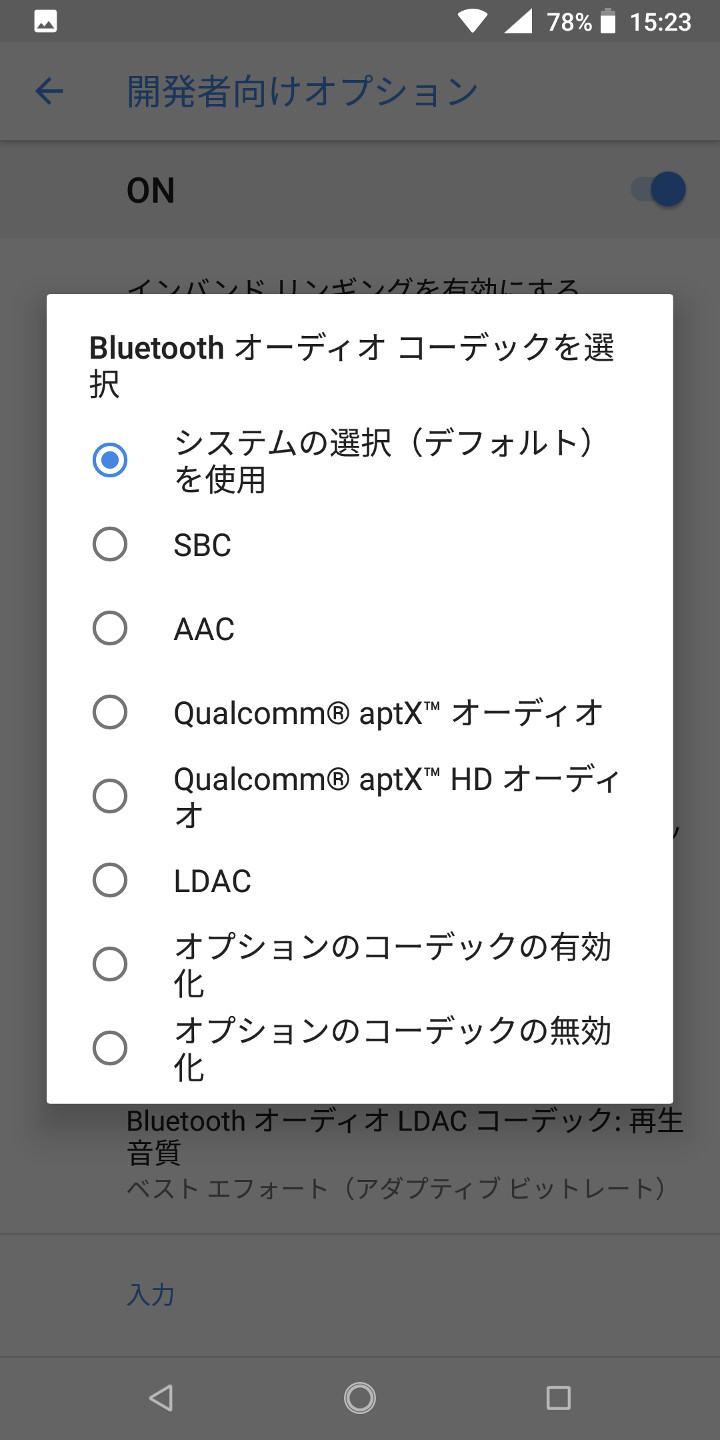Tap the battery status icon

click(608, 21)
